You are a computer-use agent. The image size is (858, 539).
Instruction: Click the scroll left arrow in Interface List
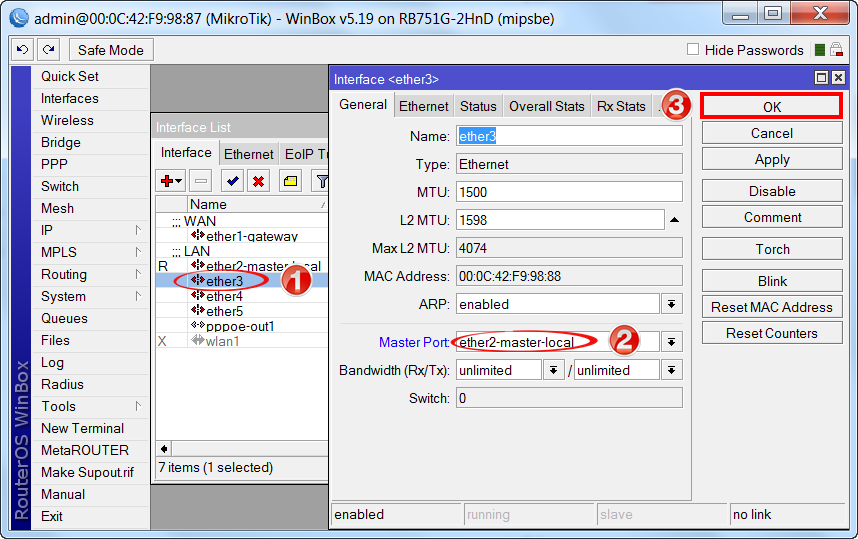(164, 449)
